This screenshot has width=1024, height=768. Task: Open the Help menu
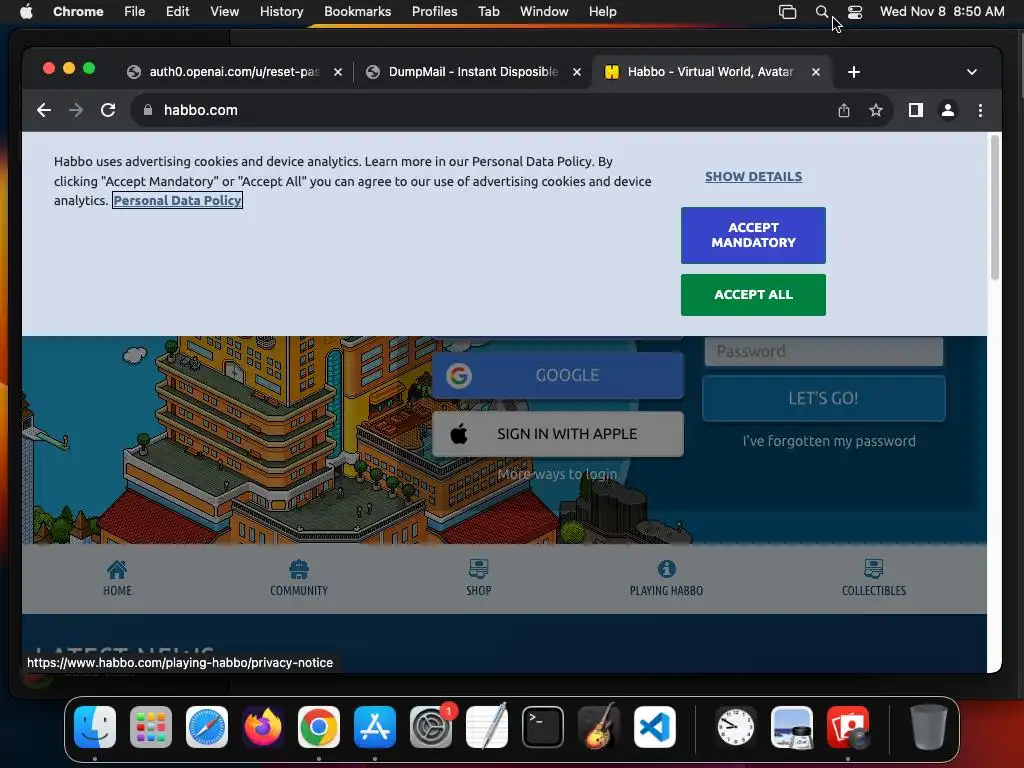[x=602, y=12]
